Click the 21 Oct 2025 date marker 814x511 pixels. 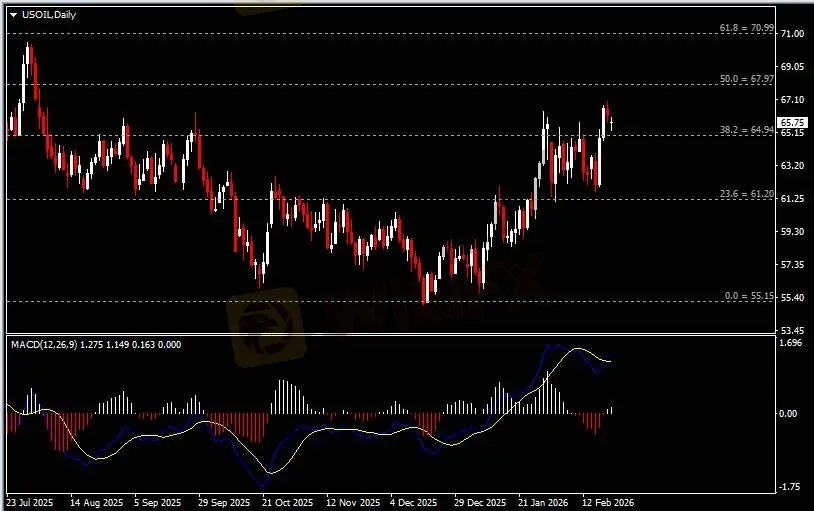[x=287, y=502]
